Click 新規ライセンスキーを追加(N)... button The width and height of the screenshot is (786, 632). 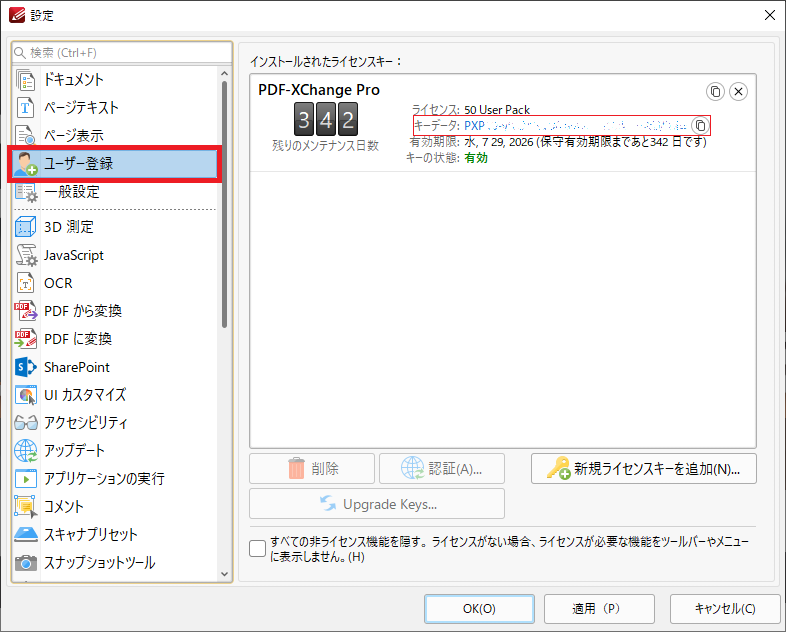(x=644, y=469)
